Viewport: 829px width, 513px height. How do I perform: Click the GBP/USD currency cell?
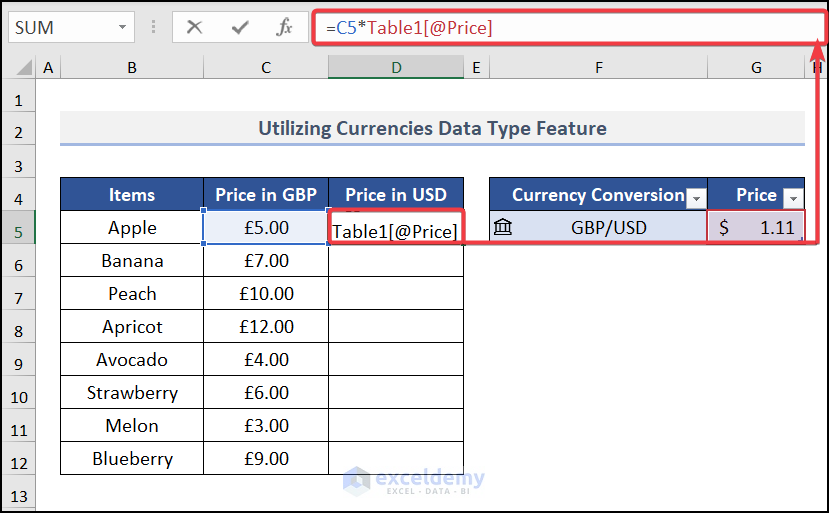[x=609, y=228]
